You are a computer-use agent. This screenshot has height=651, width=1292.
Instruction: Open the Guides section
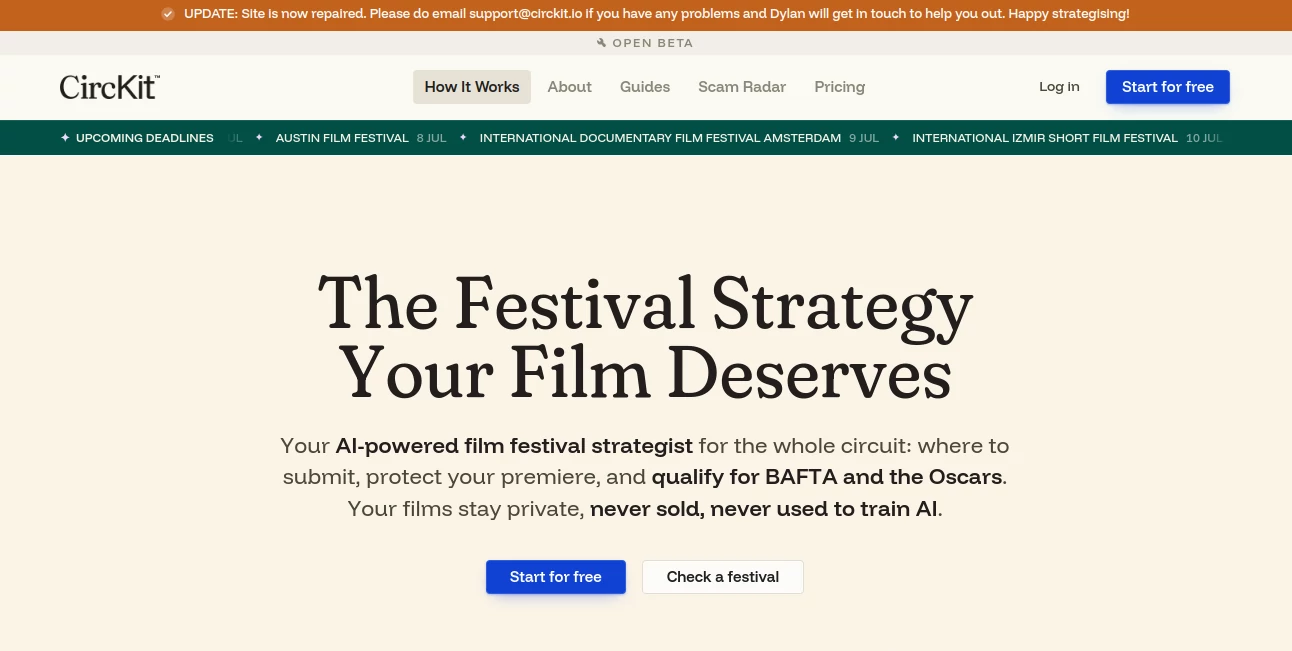pyautogui.click(x=645, y=87)
